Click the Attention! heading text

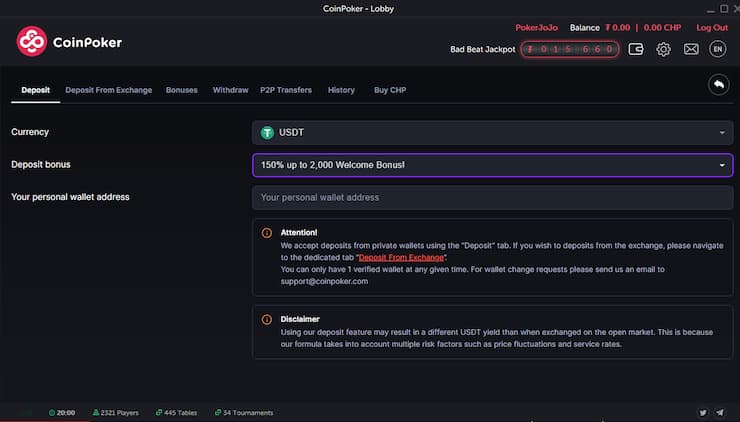[299, 232]
